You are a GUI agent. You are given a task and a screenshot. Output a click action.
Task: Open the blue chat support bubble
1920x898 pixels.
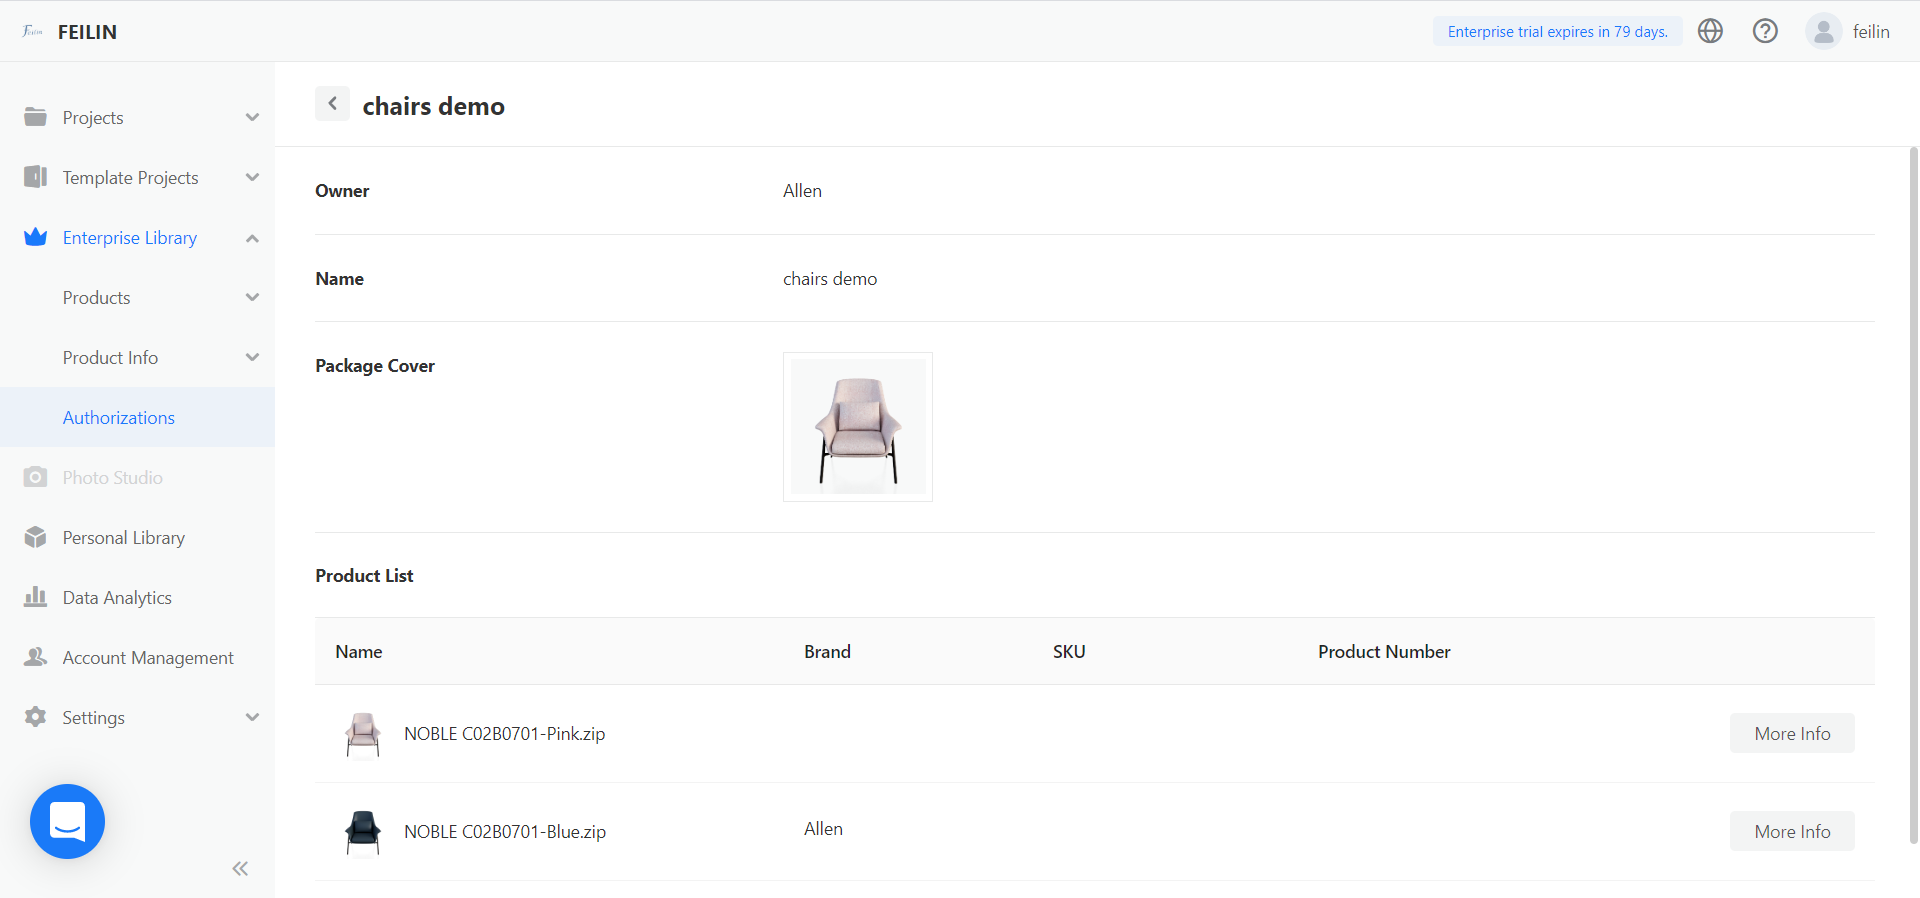tap(67, 821)
